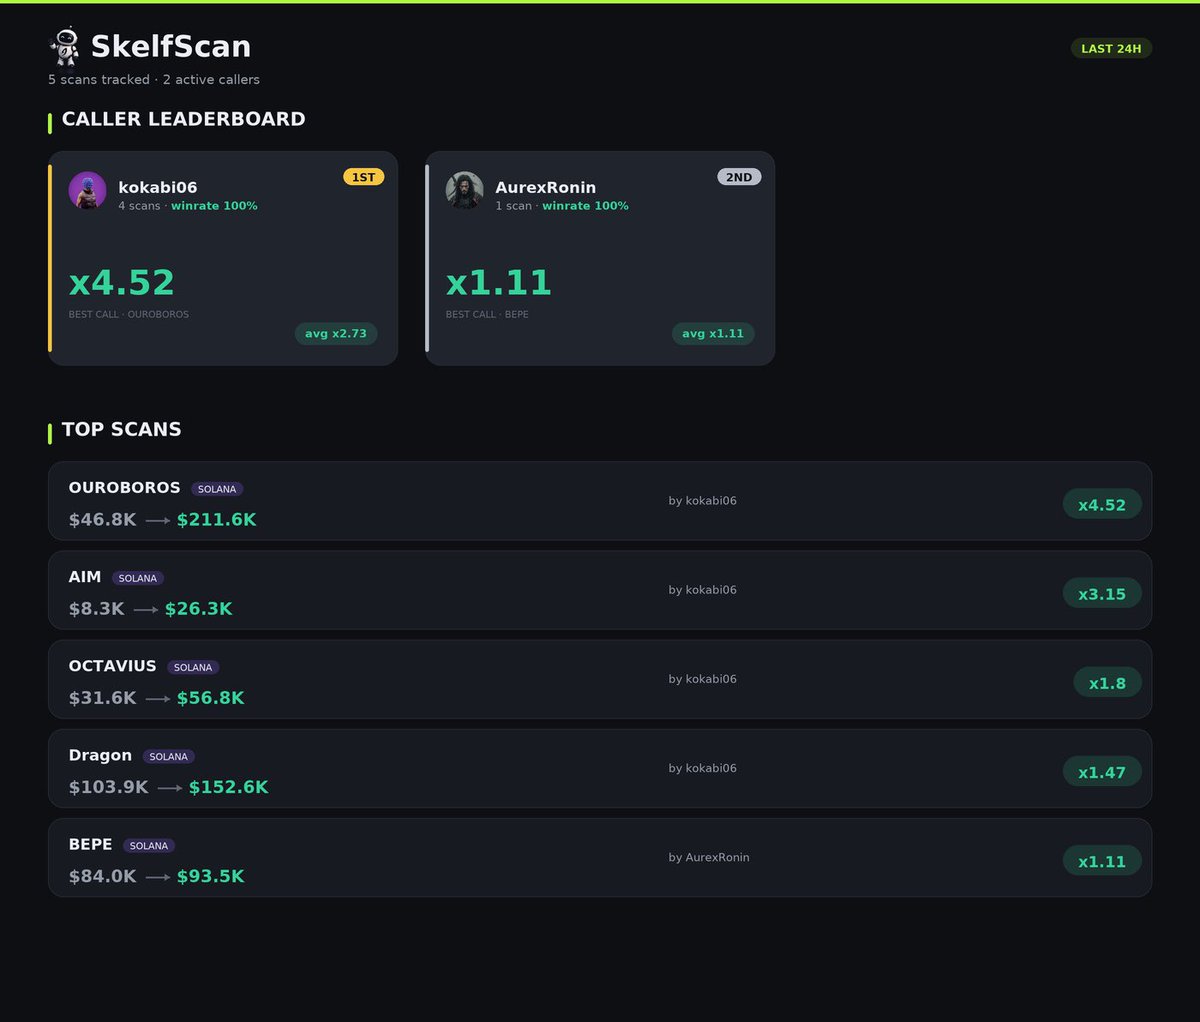The image size is (1200, 1022).
Task: Open the BEPE scan title
Action: point(90,844)
